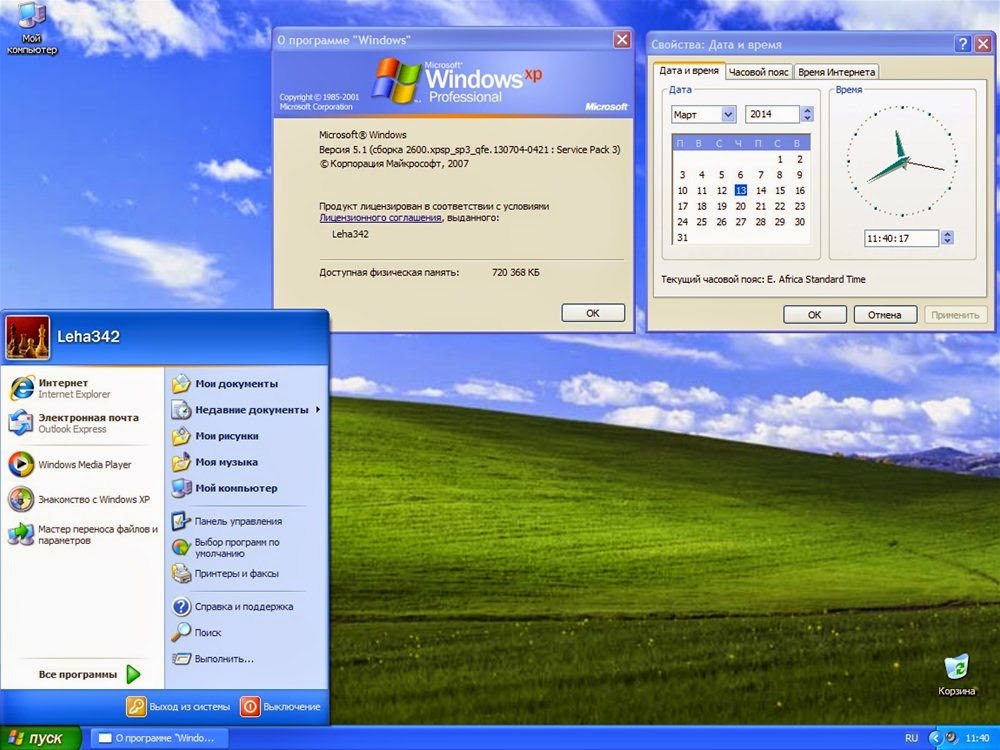Click the year field showing 2014
Viewport: 1000px width, 750px height.
(x=772, y=114)
